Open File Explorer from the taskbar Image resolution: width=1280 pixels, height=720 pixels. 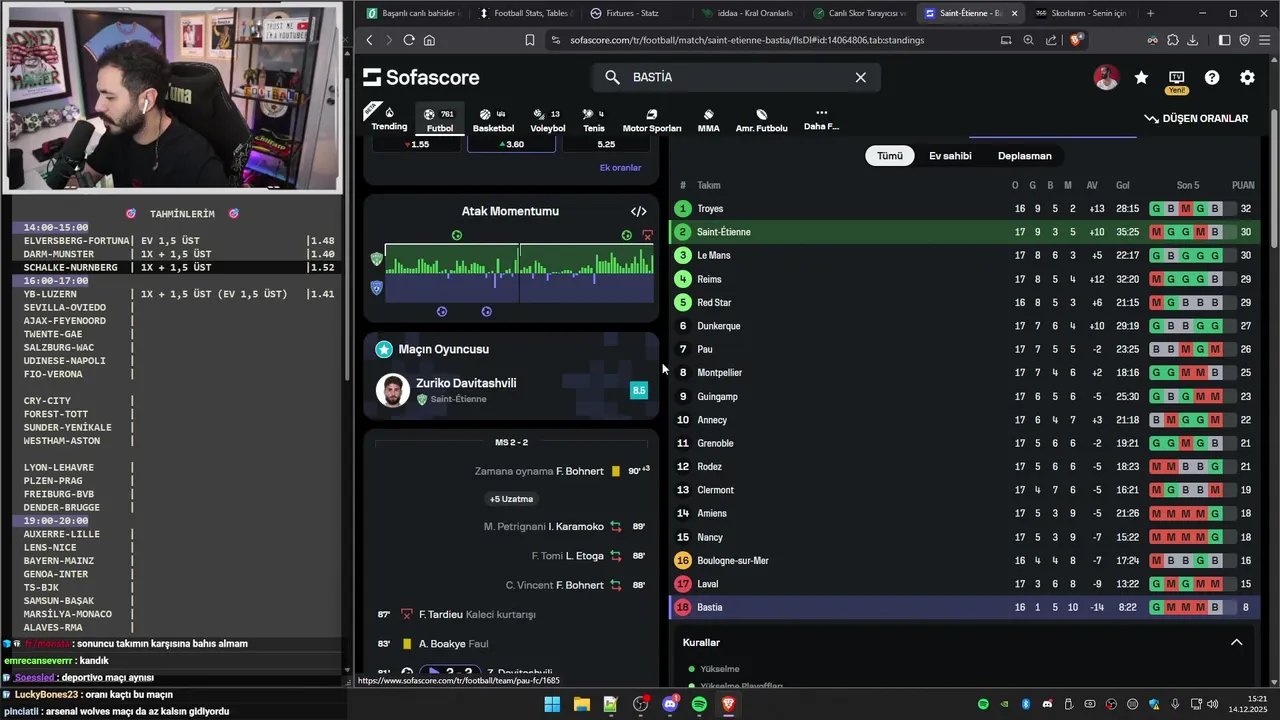tap(581, 704)
